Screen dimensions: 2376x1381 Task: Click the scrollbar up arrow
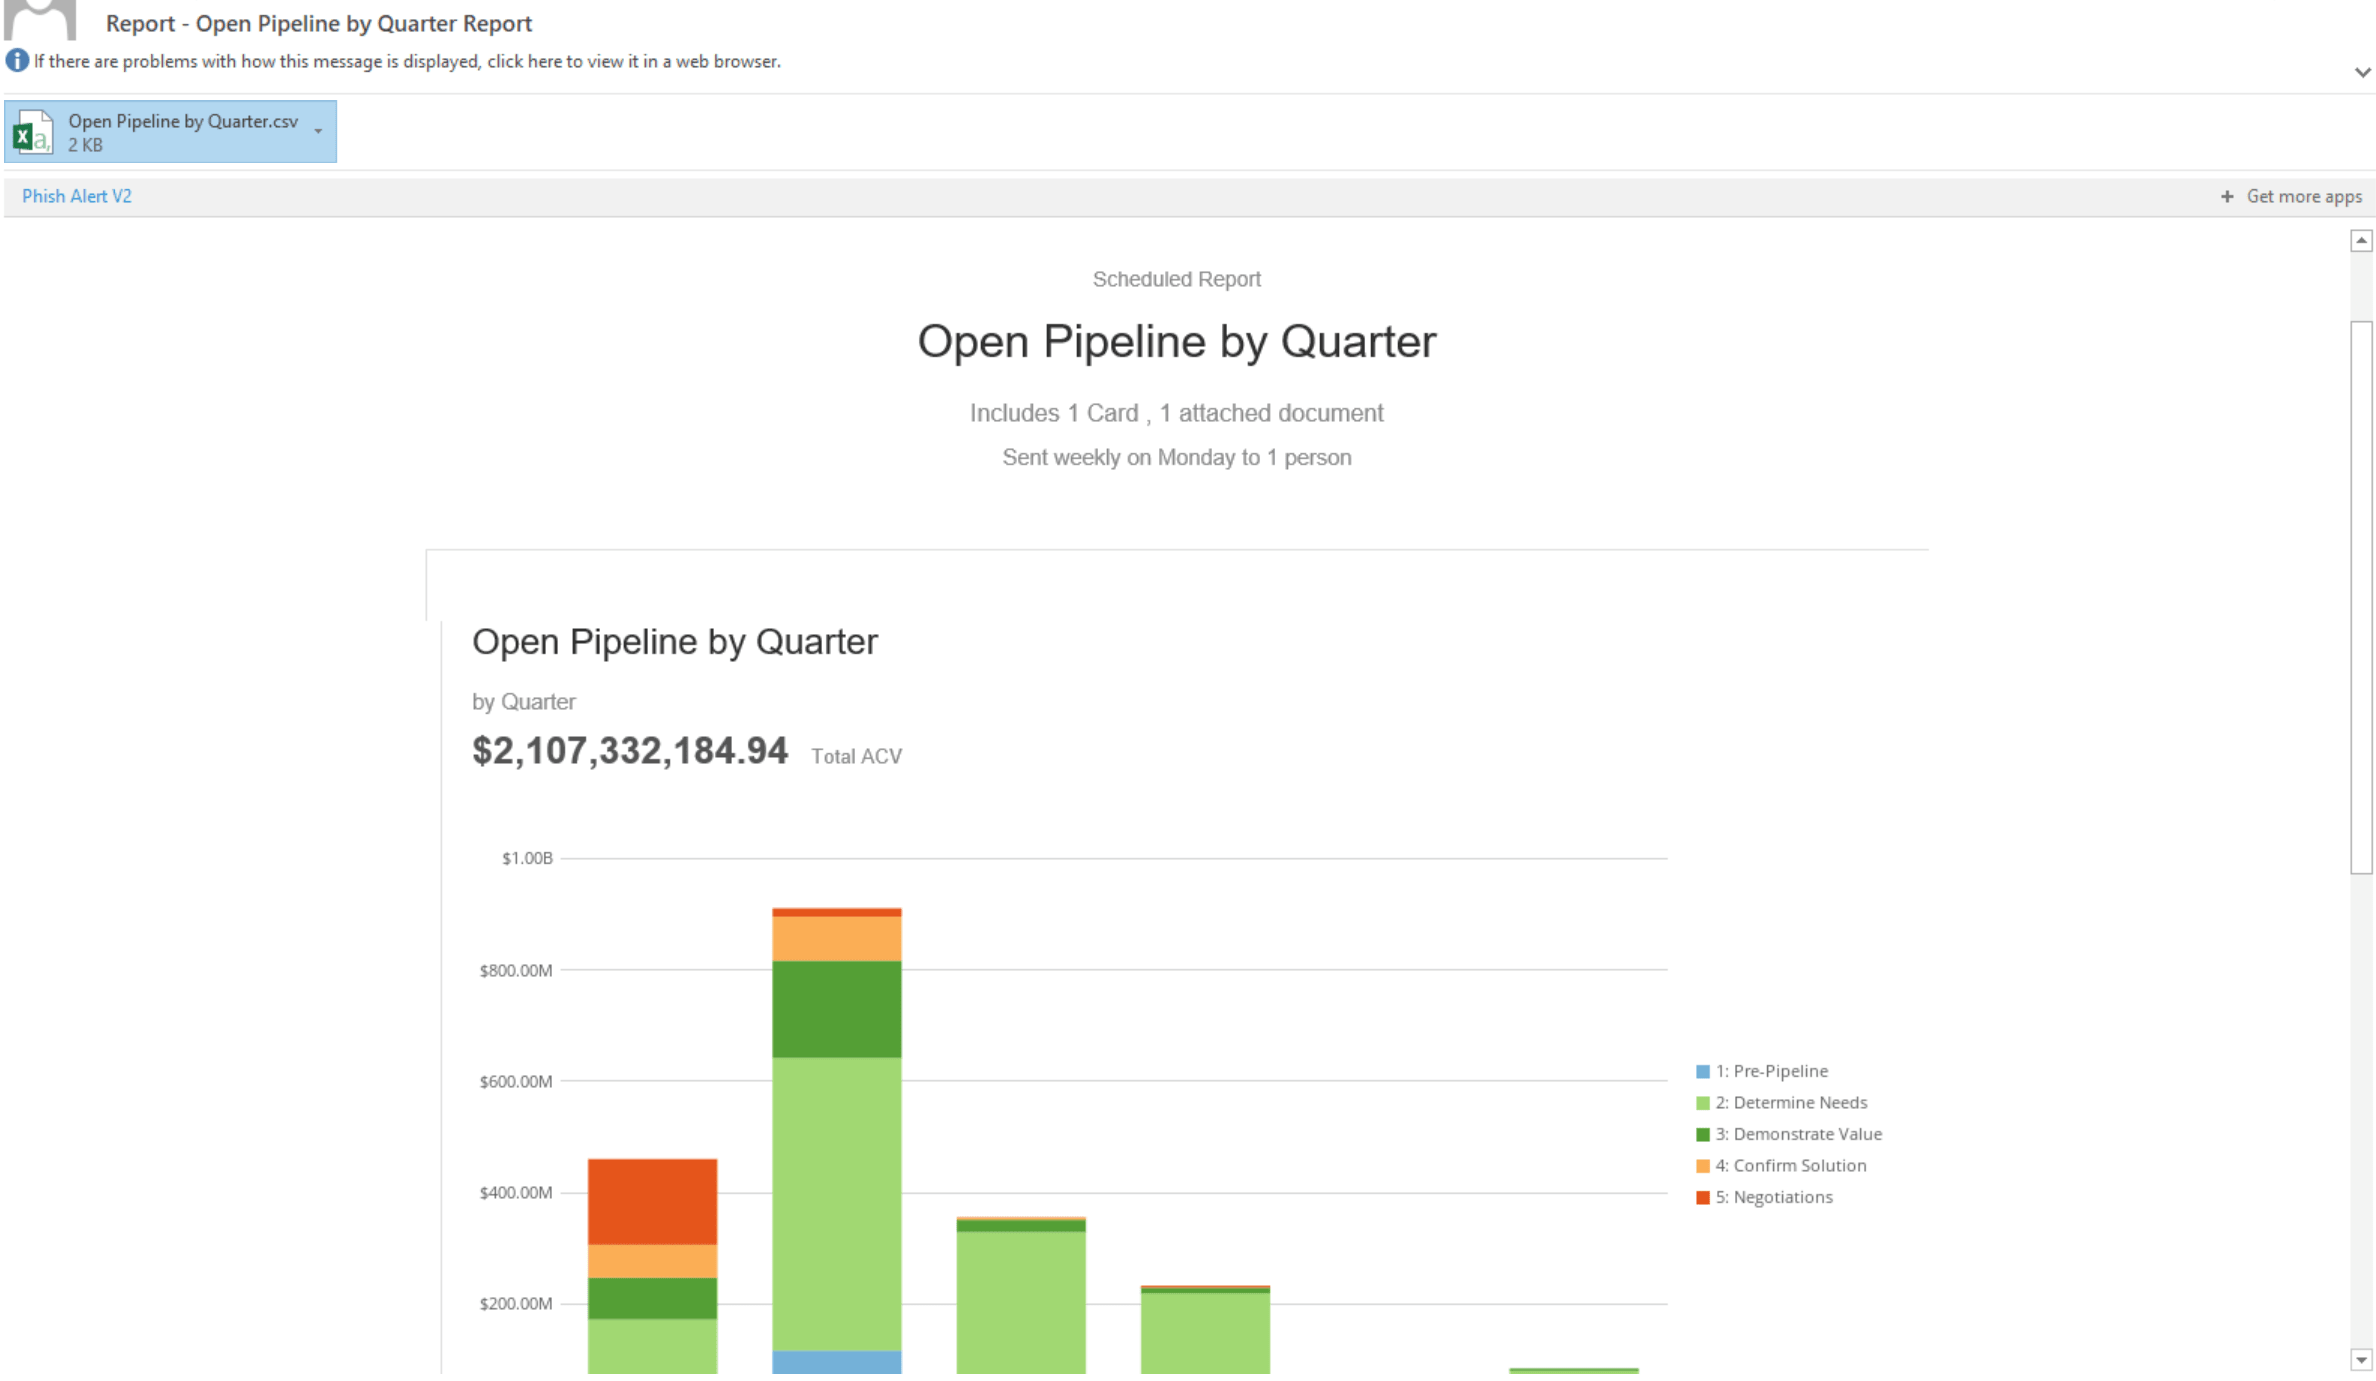point(2361,241)
